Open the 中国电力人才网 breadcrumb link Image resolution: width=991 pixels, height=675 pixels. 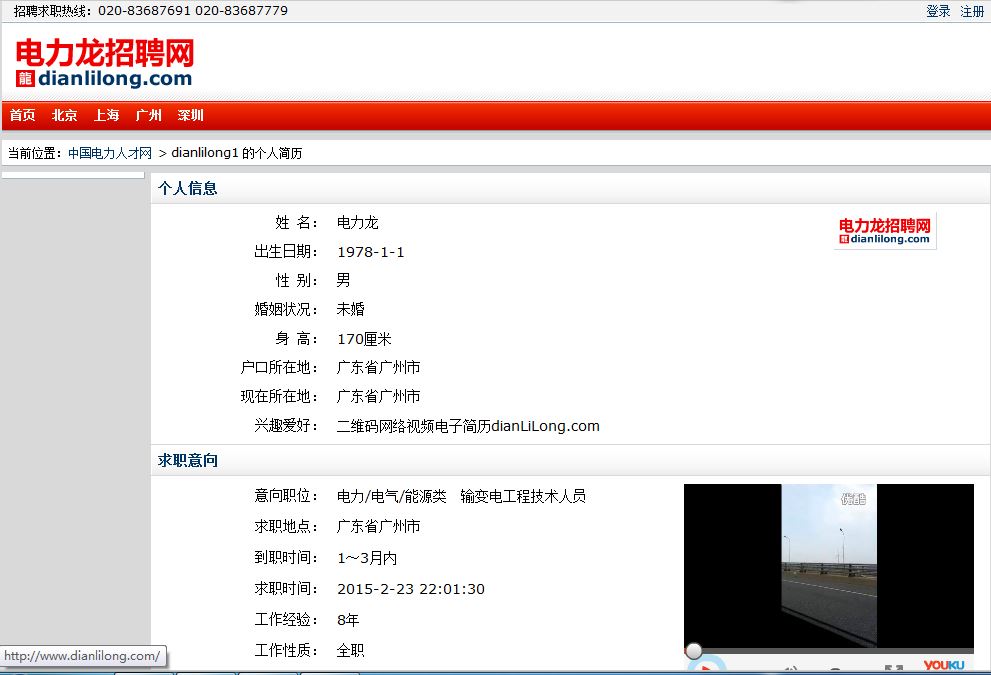coord(110,153)
